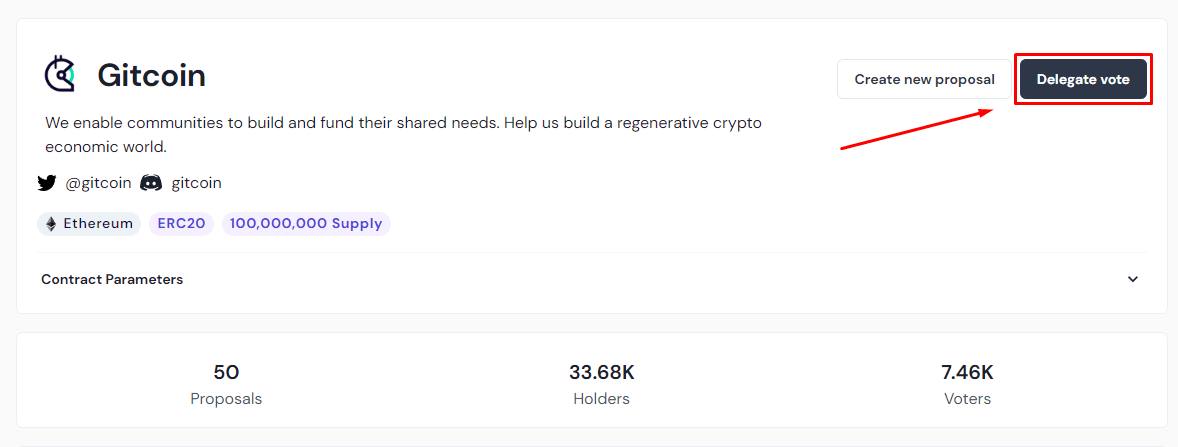View the 33.68K Holders statistic
Viewport: 1178px width, 447px height.
click(601, 384)
